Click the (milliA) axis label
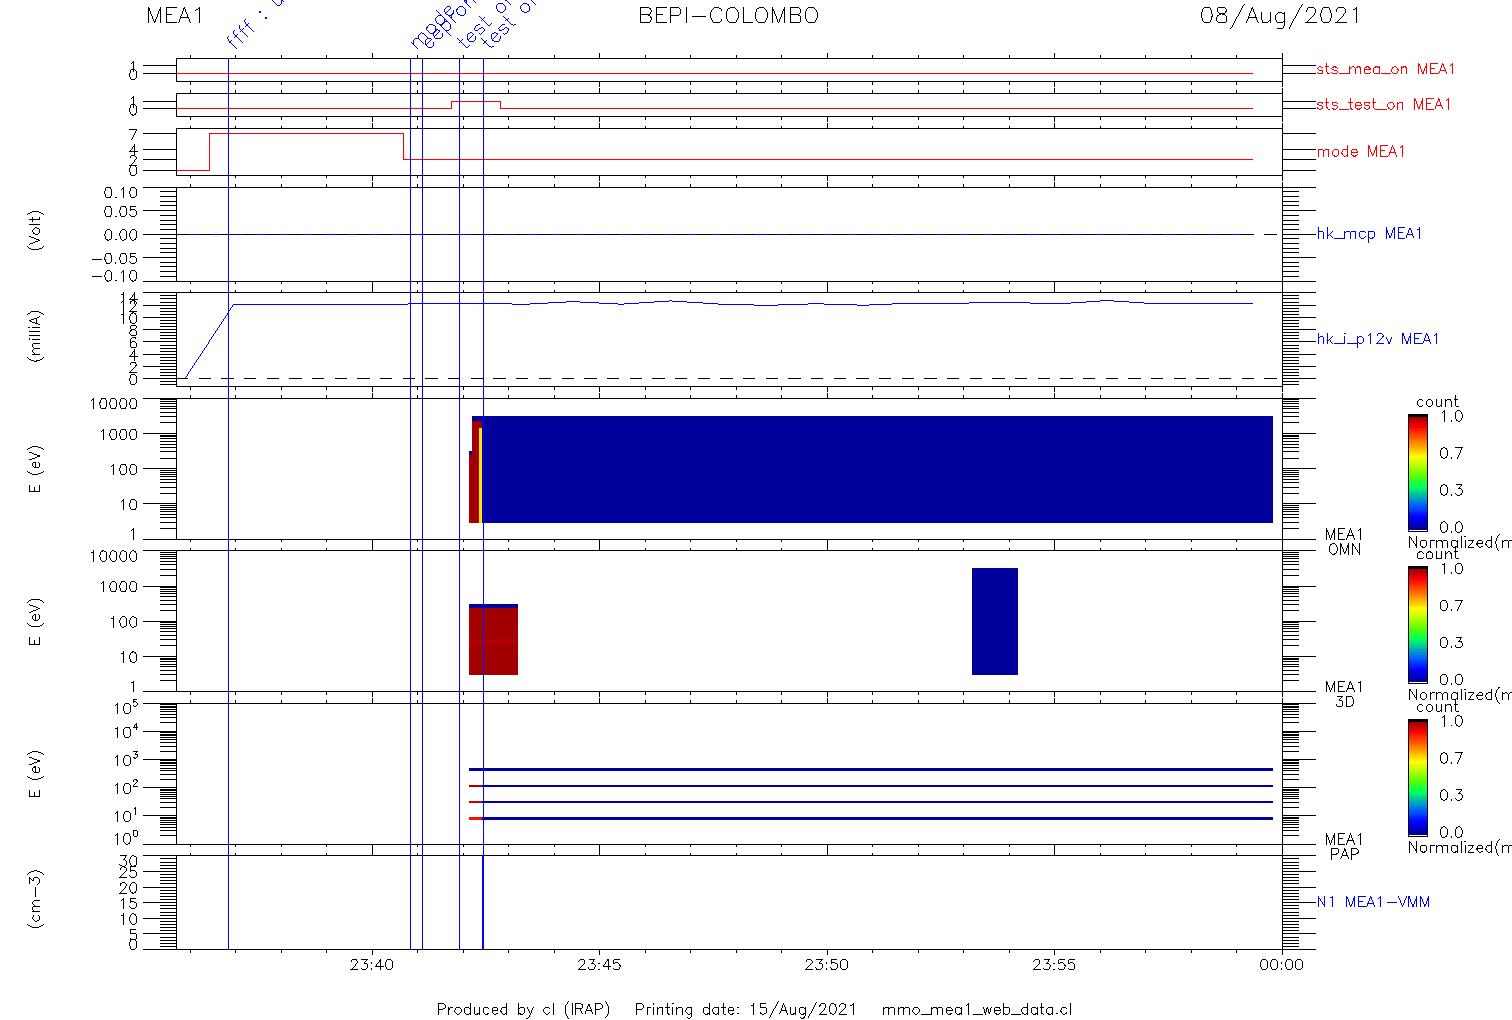This screenshot has width=1512, height=1020. (36, 335)
